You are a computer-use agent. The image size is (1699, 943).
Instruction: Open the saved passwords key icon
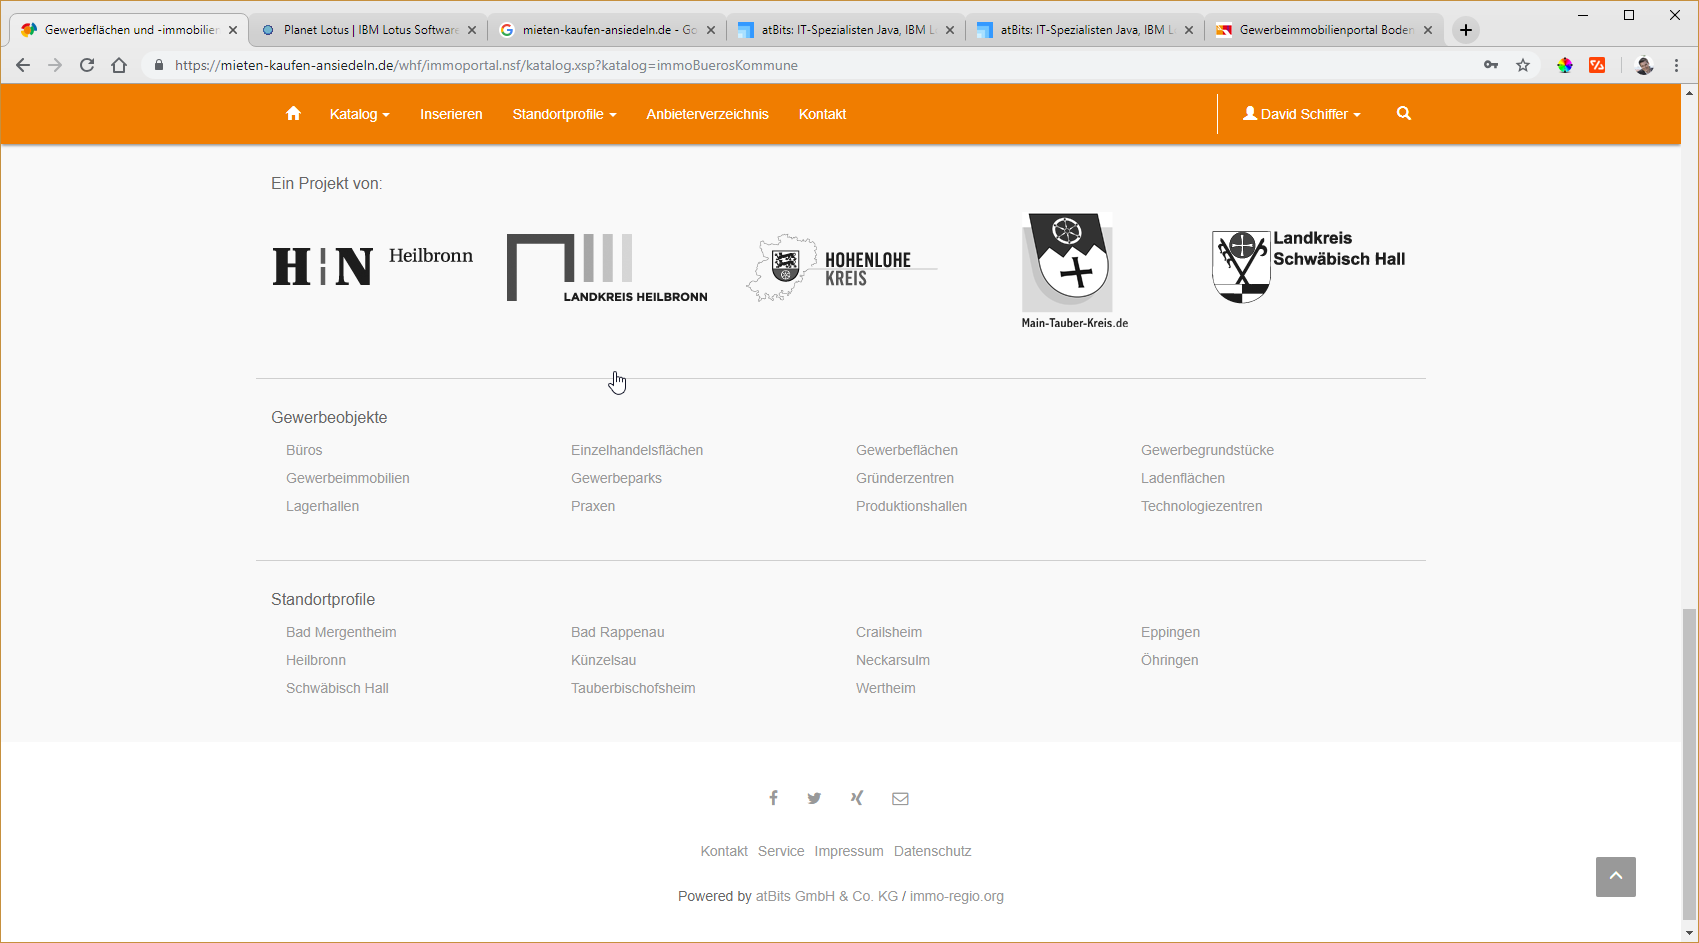[x=1491, y=65]
